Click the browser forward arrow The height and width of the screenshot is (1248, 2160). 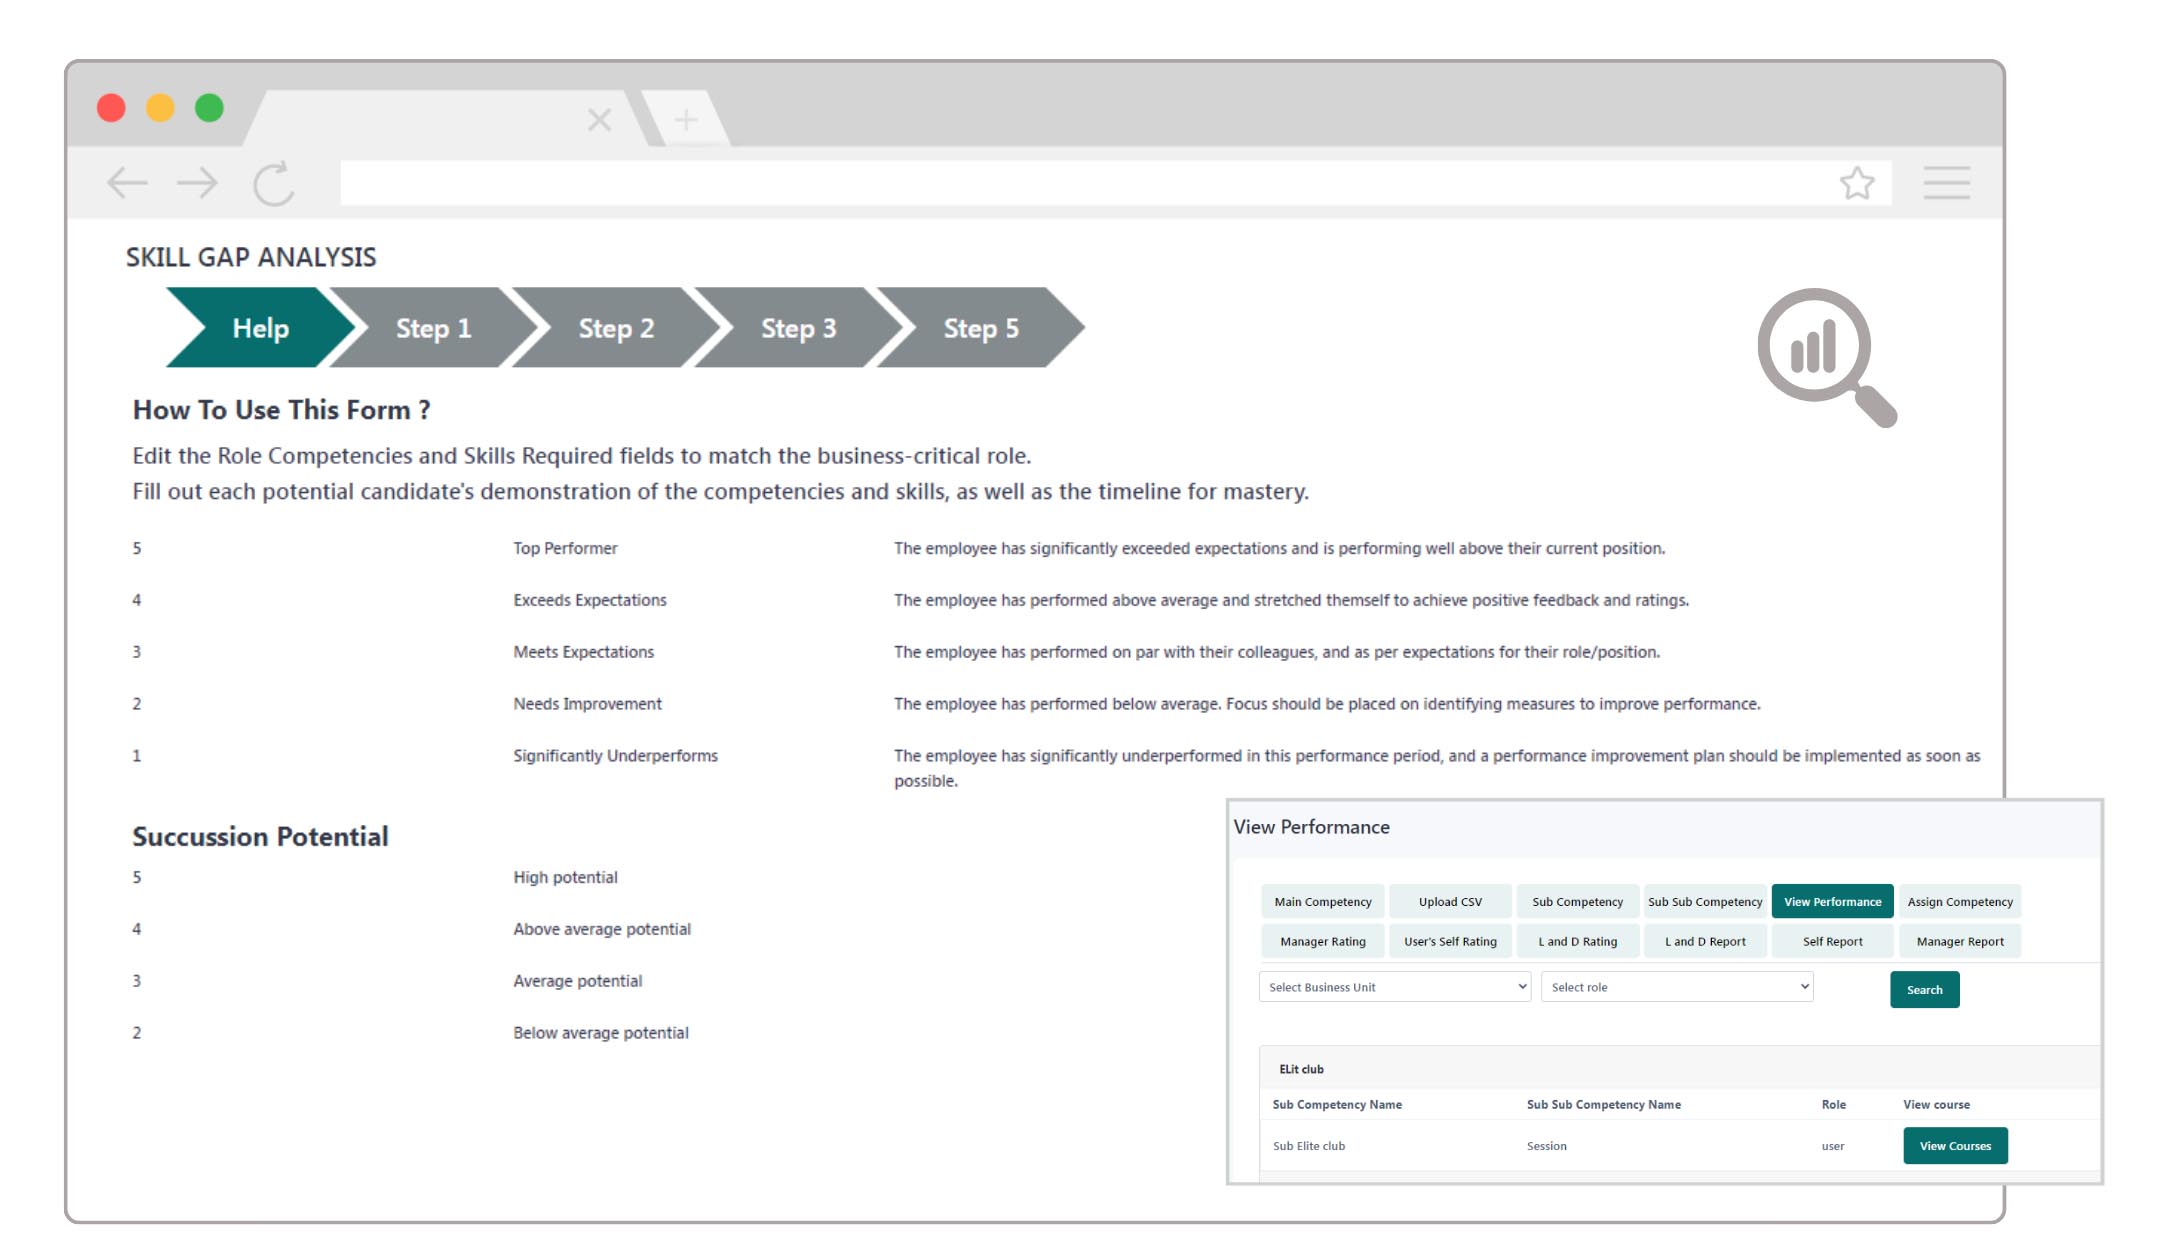[x=197, y=183]
